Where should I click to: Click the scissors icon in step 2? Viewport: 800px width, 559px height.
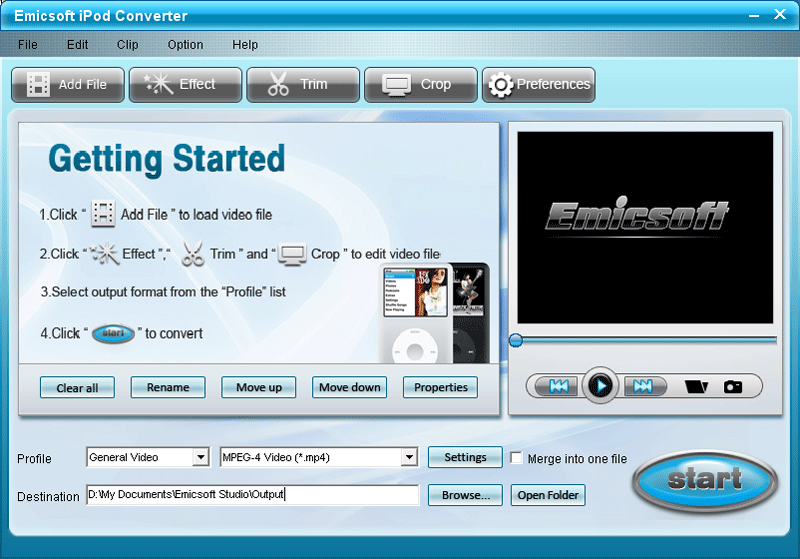point(193,253)
